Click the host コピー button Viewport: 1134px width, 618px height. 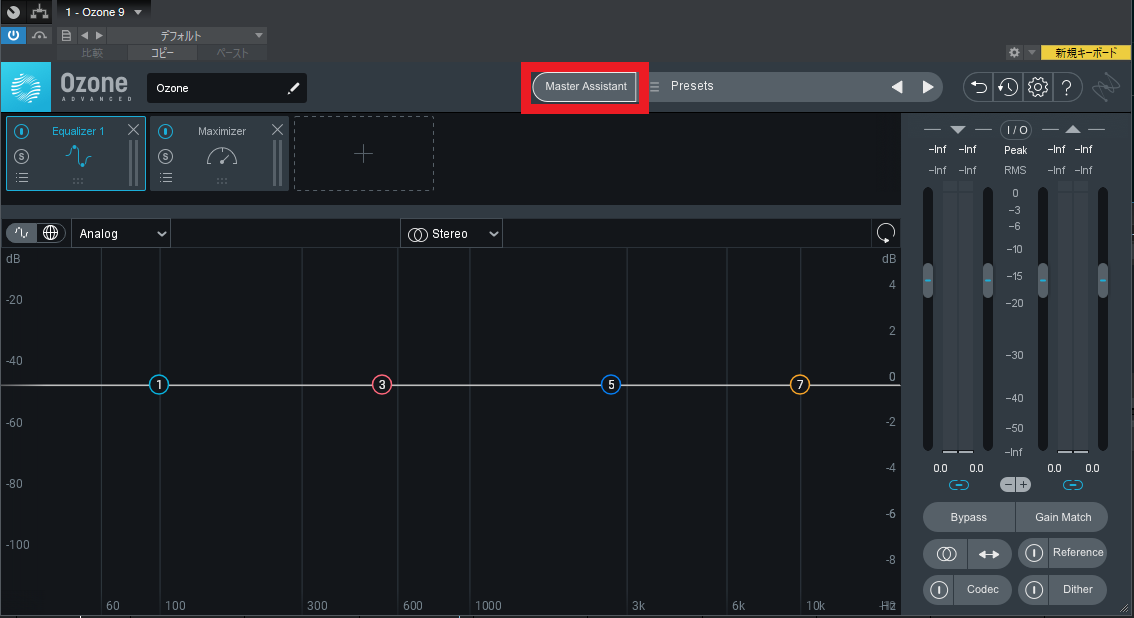162,53
